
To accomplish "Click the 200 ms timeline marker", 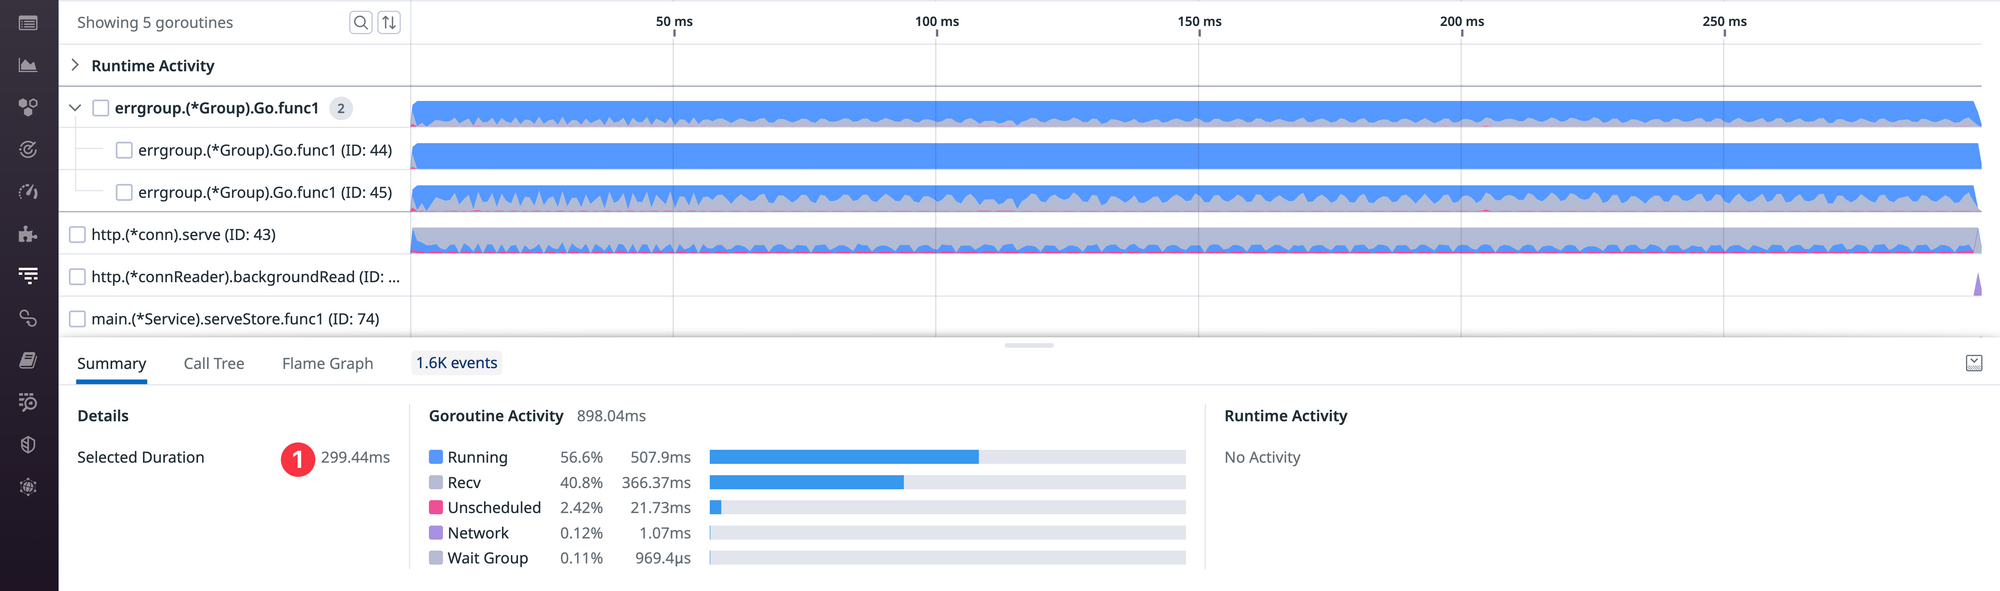I will (x=1462, y=21).
